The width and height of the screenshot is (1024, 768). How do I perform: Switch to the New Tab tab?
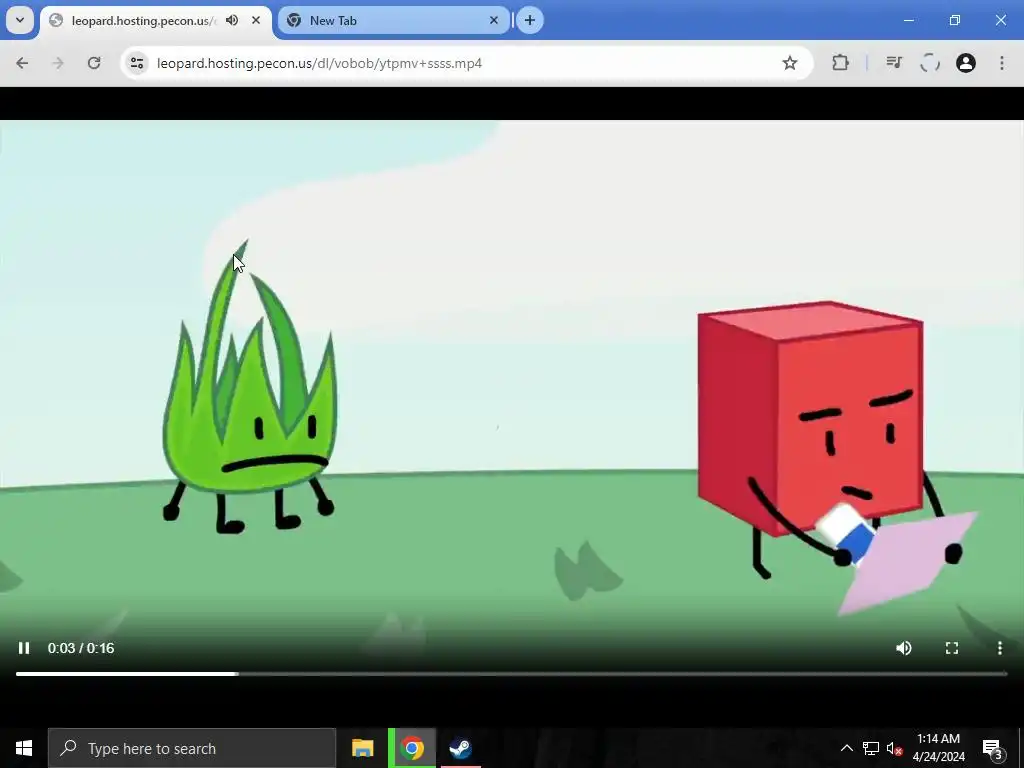392,21
